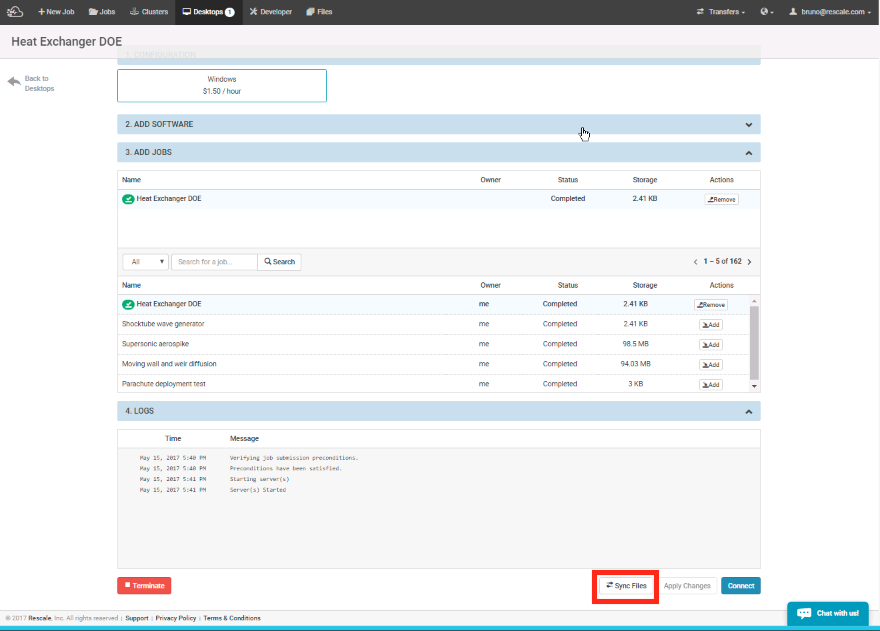Expand the Add Software section

[748, 125]
